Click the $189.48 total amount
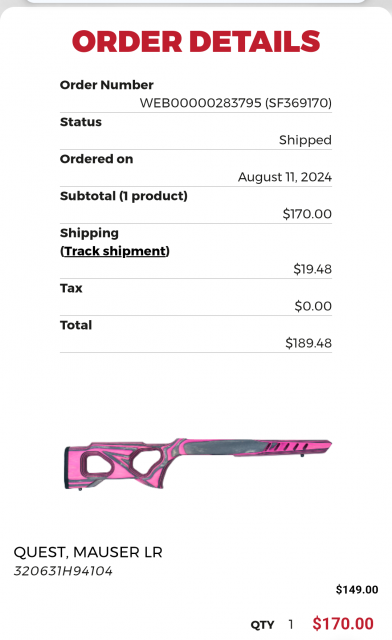The height and width of the screenshot is (640, 392). pos(308,343)
